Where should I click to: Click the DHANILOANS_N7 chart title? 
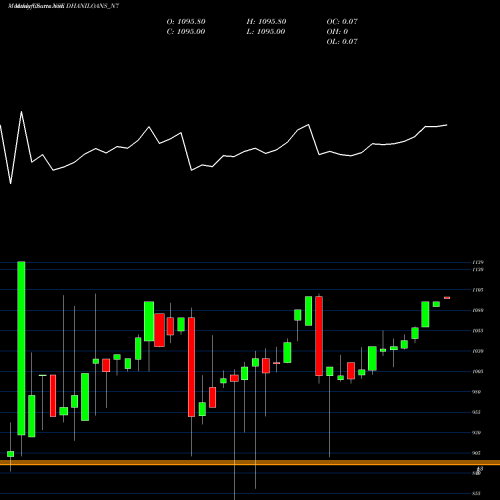63,6
